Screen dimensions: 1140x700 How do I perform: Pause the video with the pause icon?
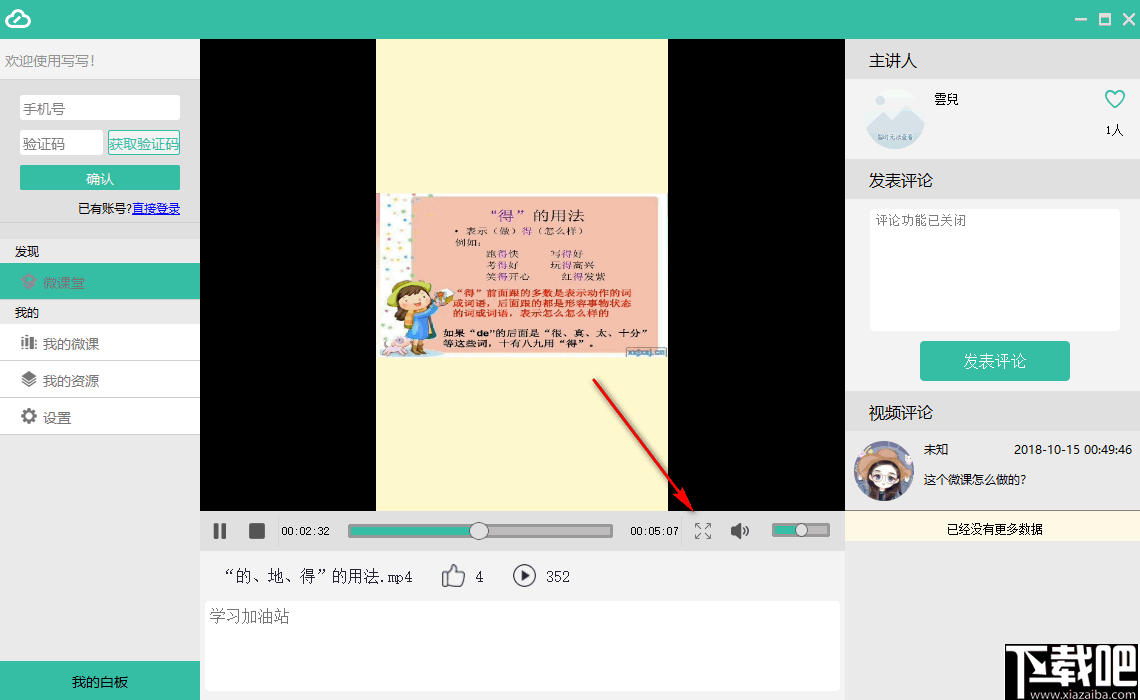219,530
